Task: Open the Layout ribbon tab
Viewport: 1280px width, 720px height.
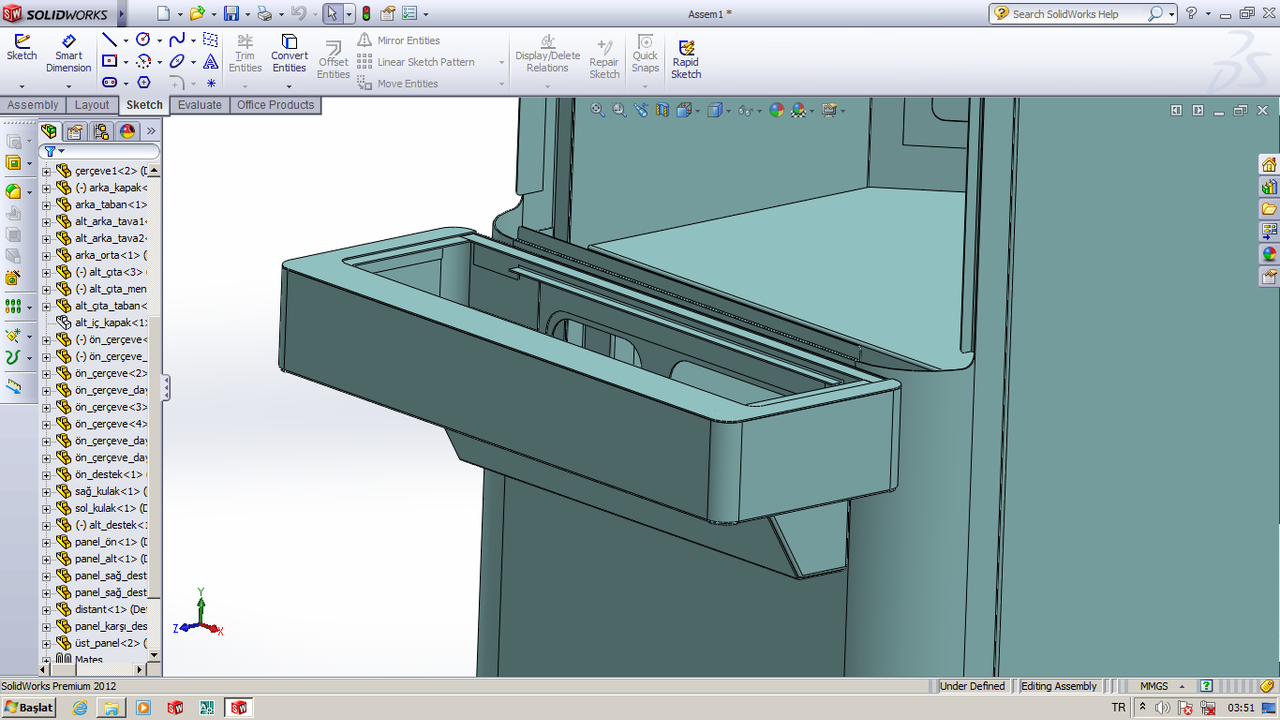Action: coord(92,105)
